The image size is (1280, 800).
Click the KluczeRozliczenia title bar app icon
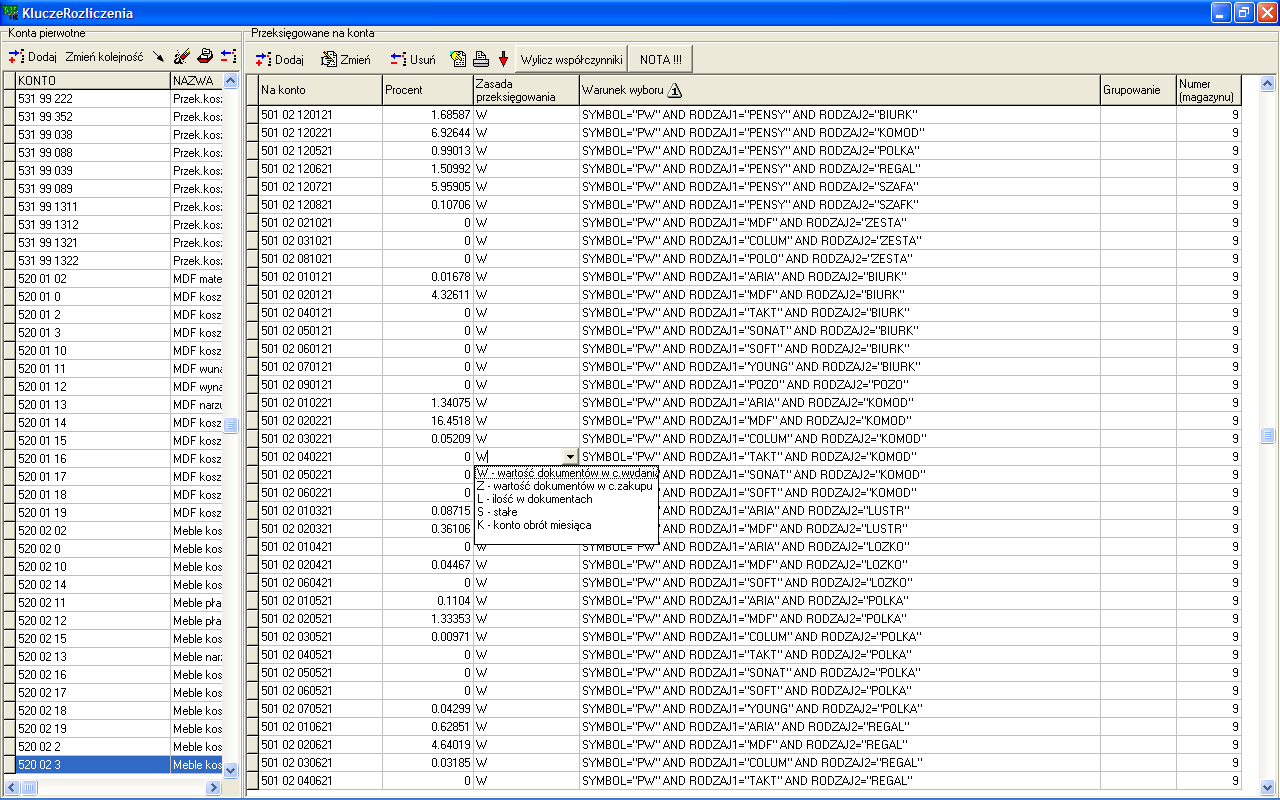pos(12,13)
